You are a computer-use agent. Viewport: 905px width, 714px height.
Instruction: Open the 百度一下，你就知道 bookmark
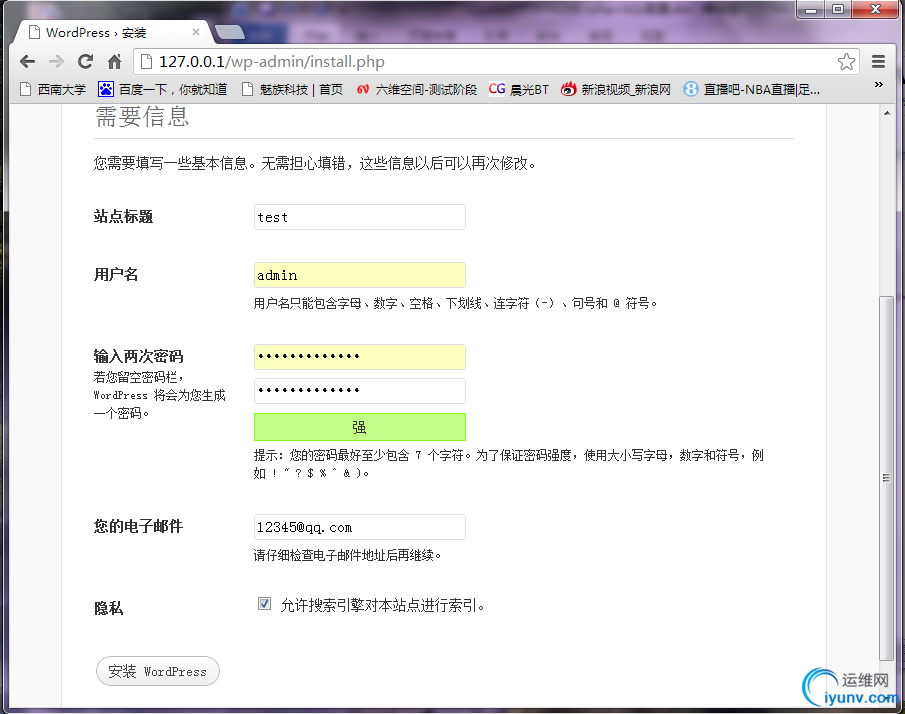point(163,89)
